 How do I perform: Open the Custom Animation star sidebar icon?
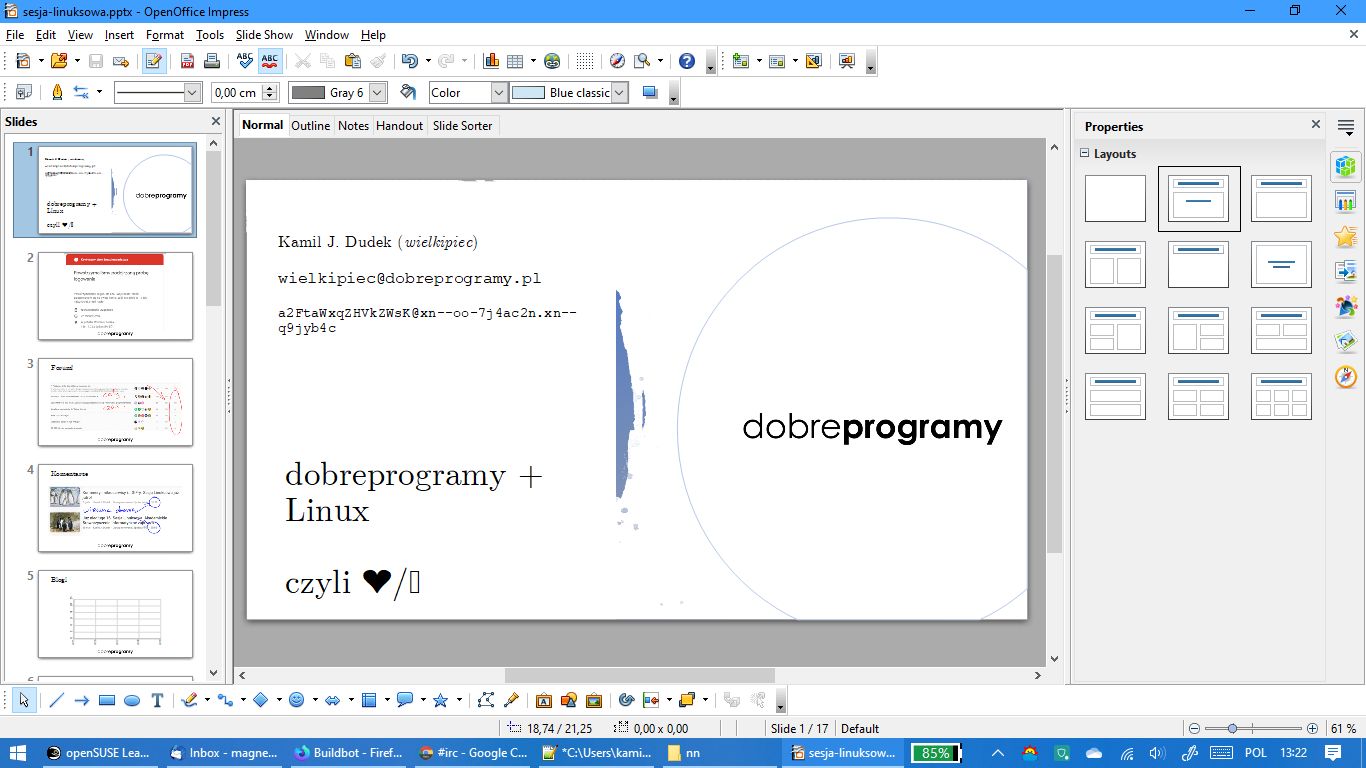pyautogui.click(x=1345, y=237)
